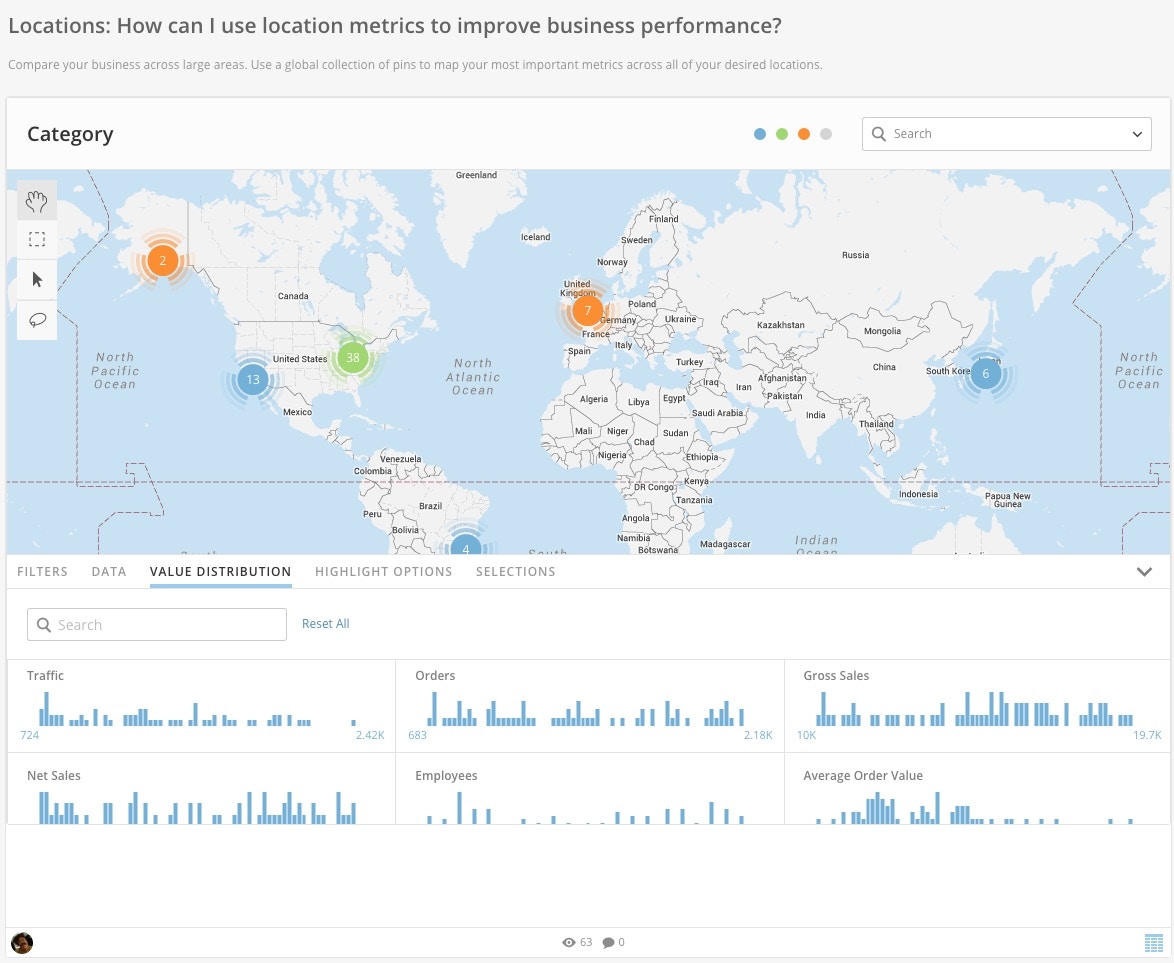This screenshot has width=1174, height=963.
Task: Select the rectangle selection tool
Action: point(37,240)
